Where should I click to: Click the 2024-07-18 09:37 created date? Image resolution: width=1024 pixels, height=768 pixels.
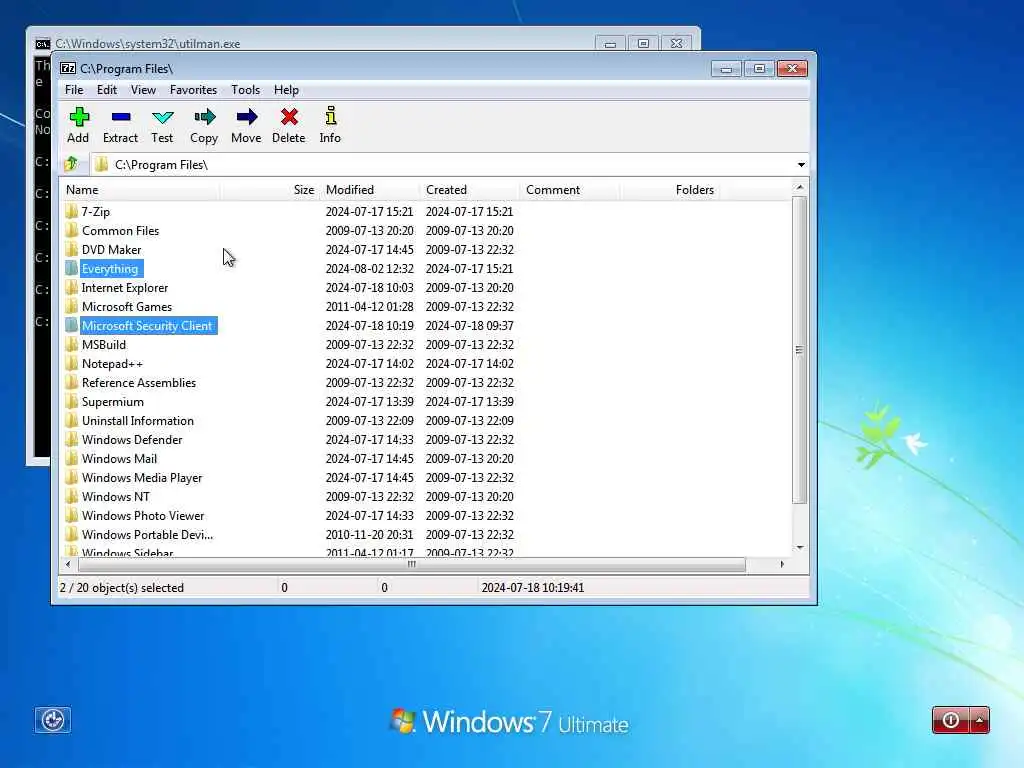[x=470, y=325]
